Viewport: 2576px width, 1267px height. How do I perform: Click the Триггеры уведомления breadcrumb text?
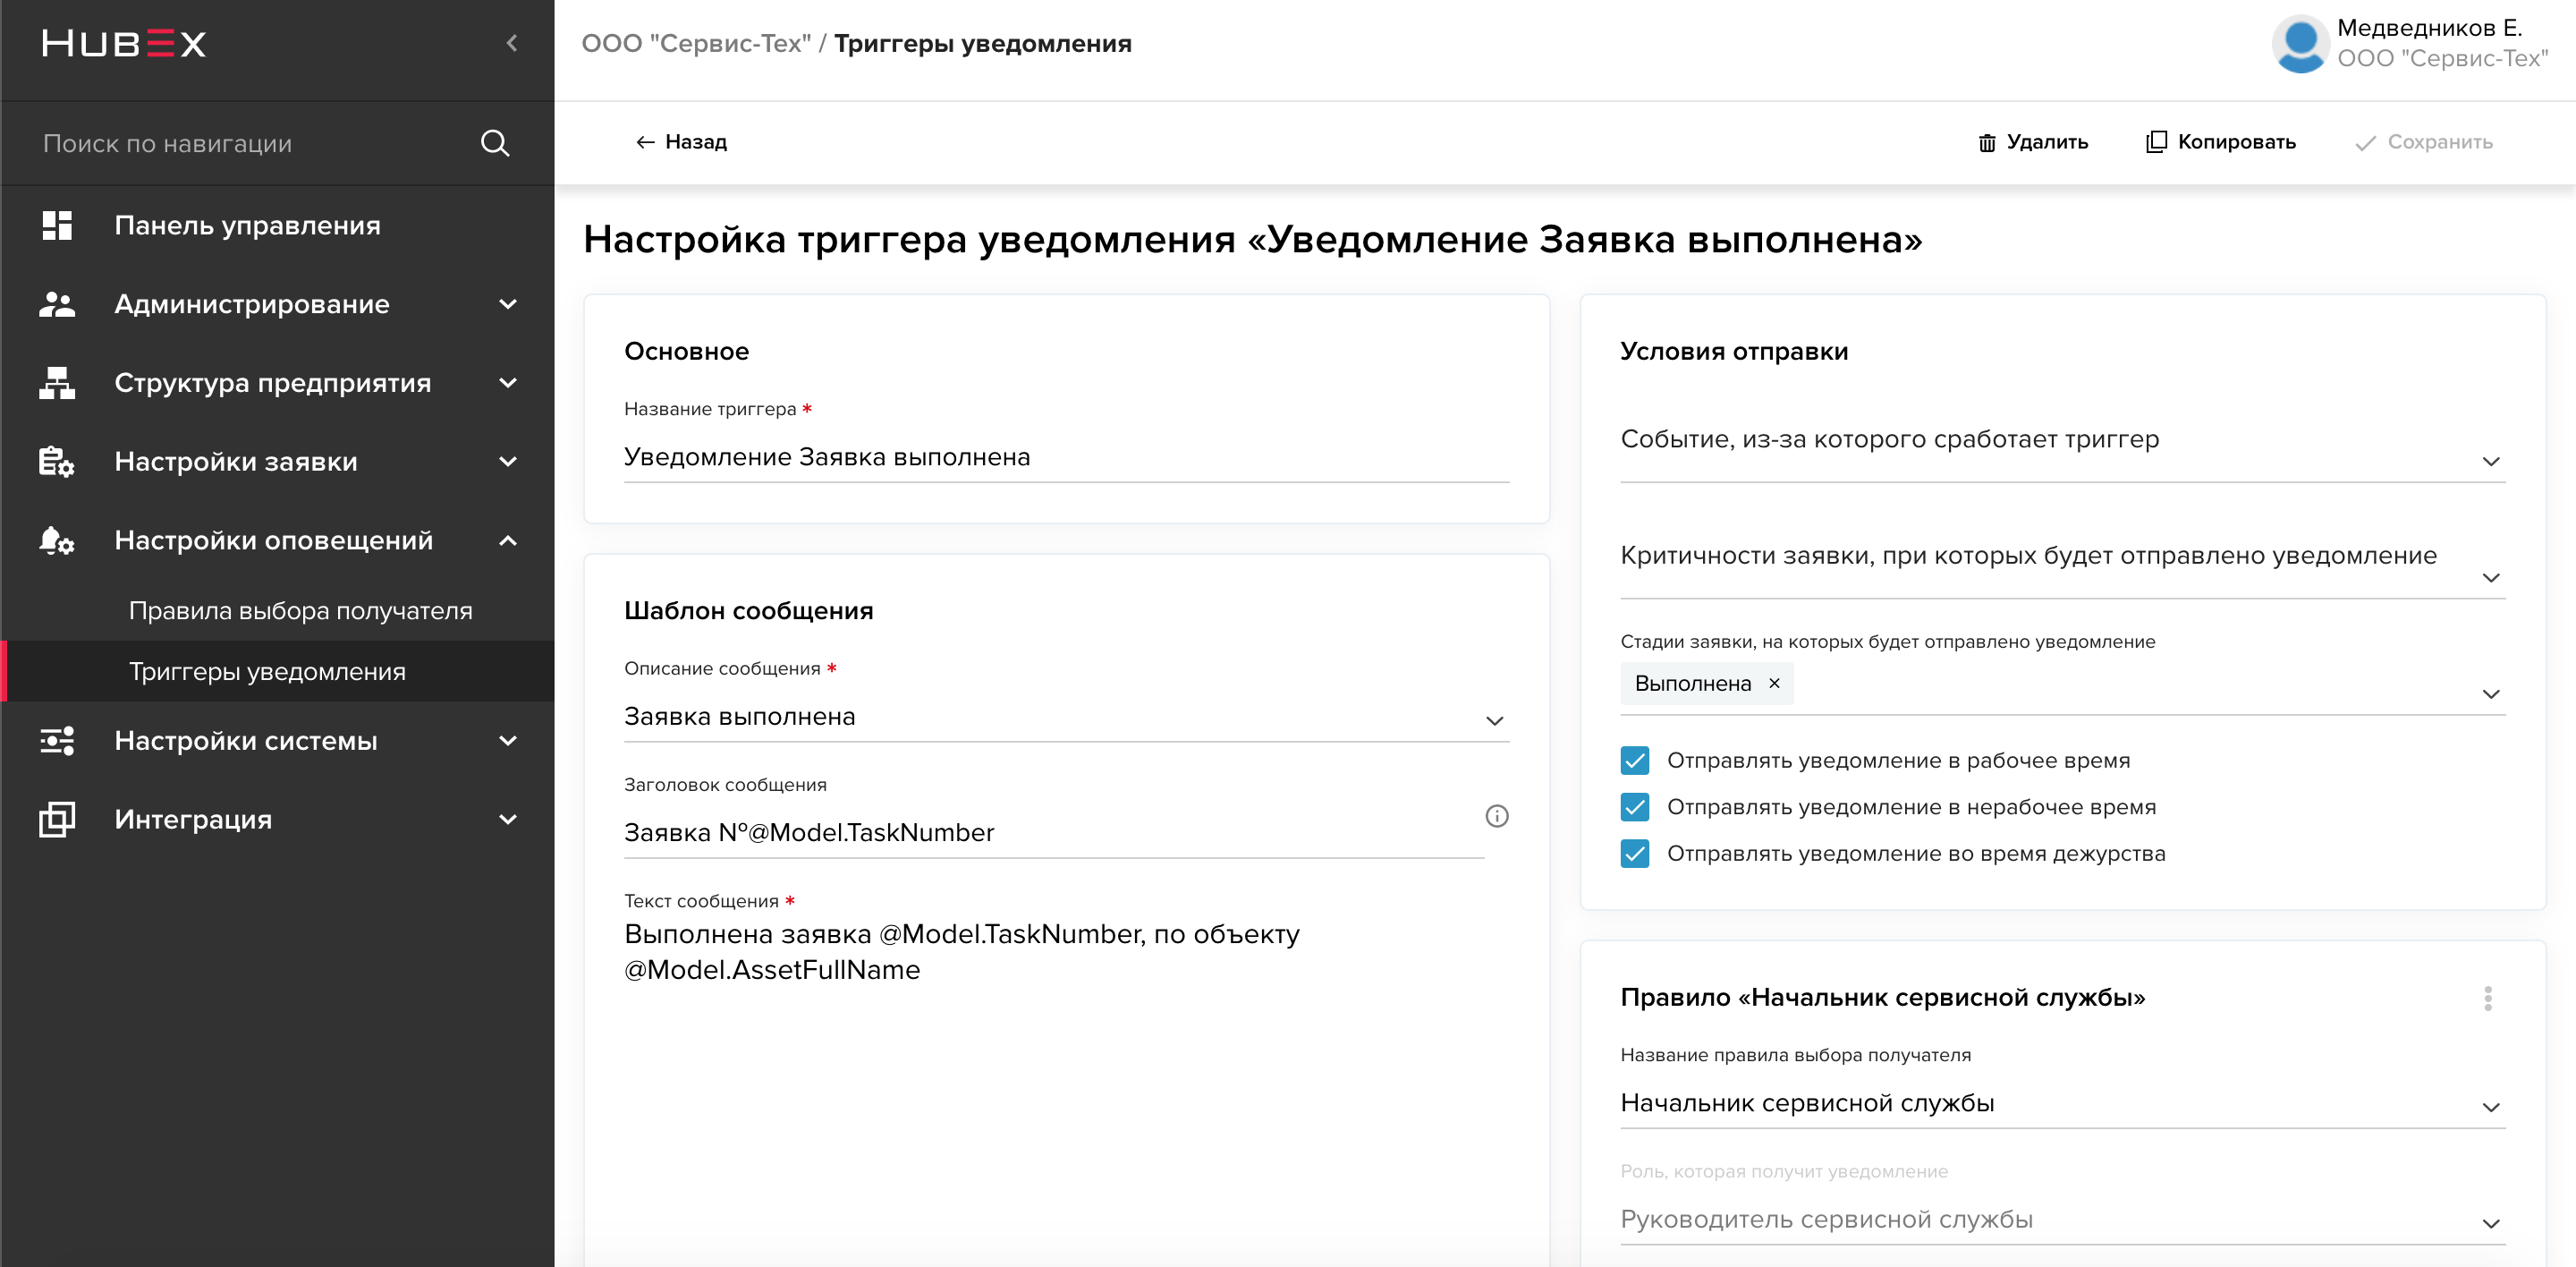pyautogui.click(x=983, y=44)
